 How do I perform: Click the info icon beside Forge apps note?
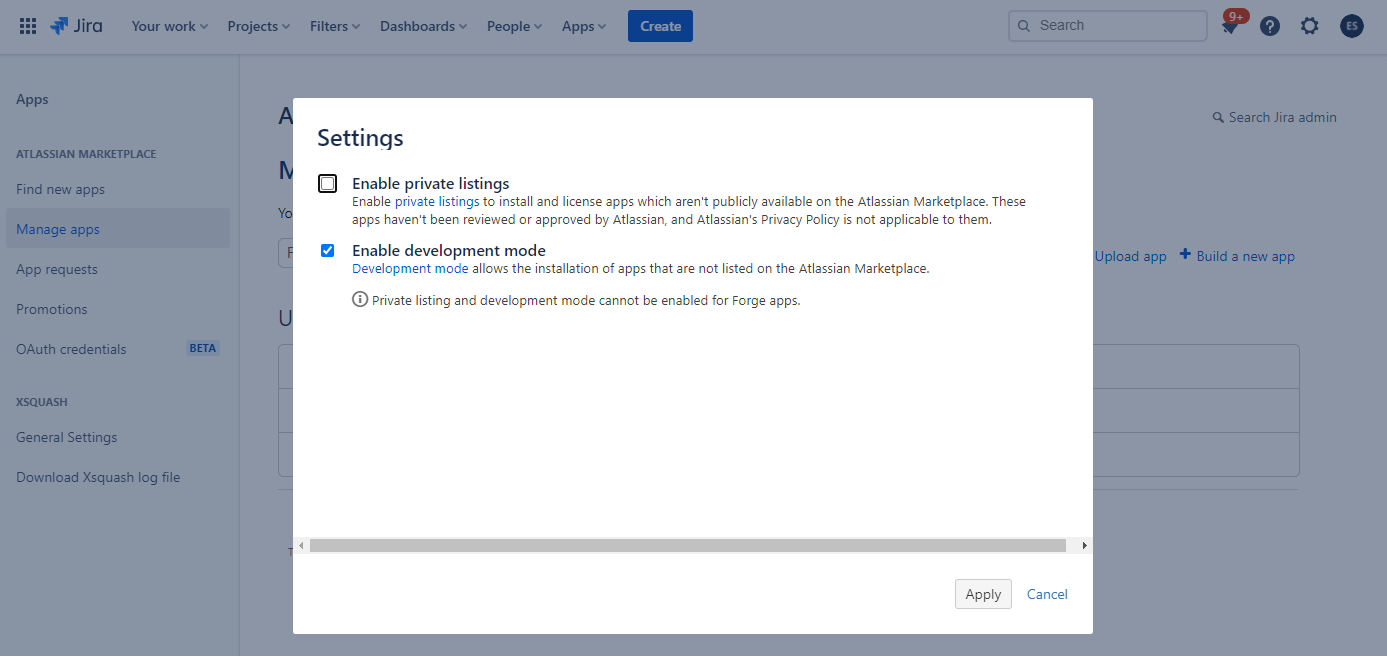(x=360, y=299)
